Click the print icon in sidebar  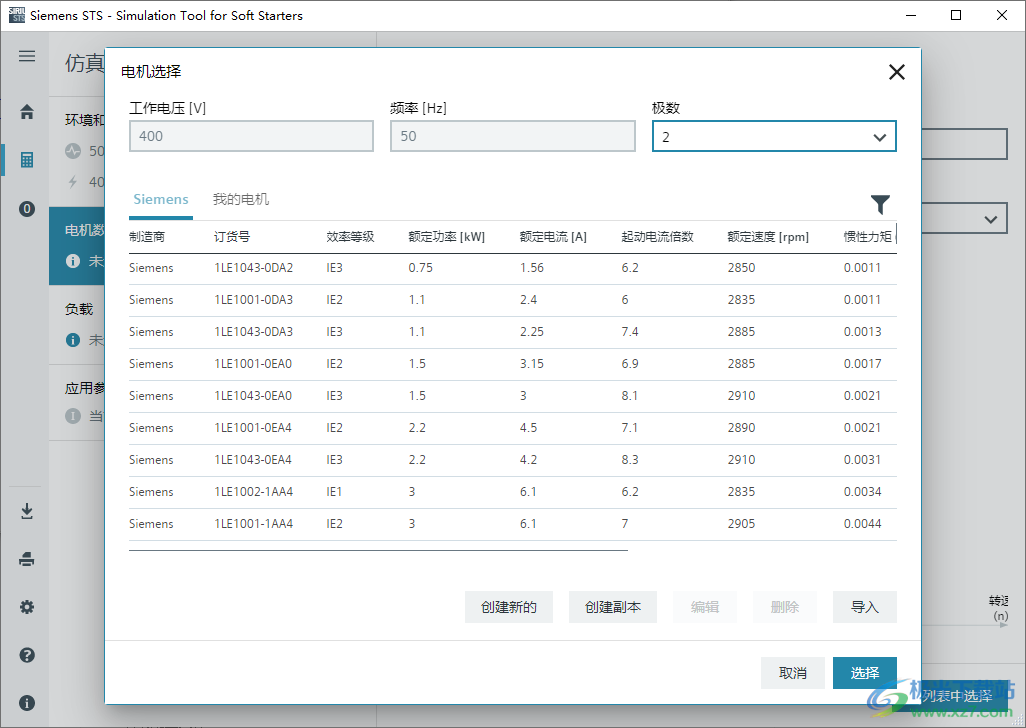coord(27,559)
